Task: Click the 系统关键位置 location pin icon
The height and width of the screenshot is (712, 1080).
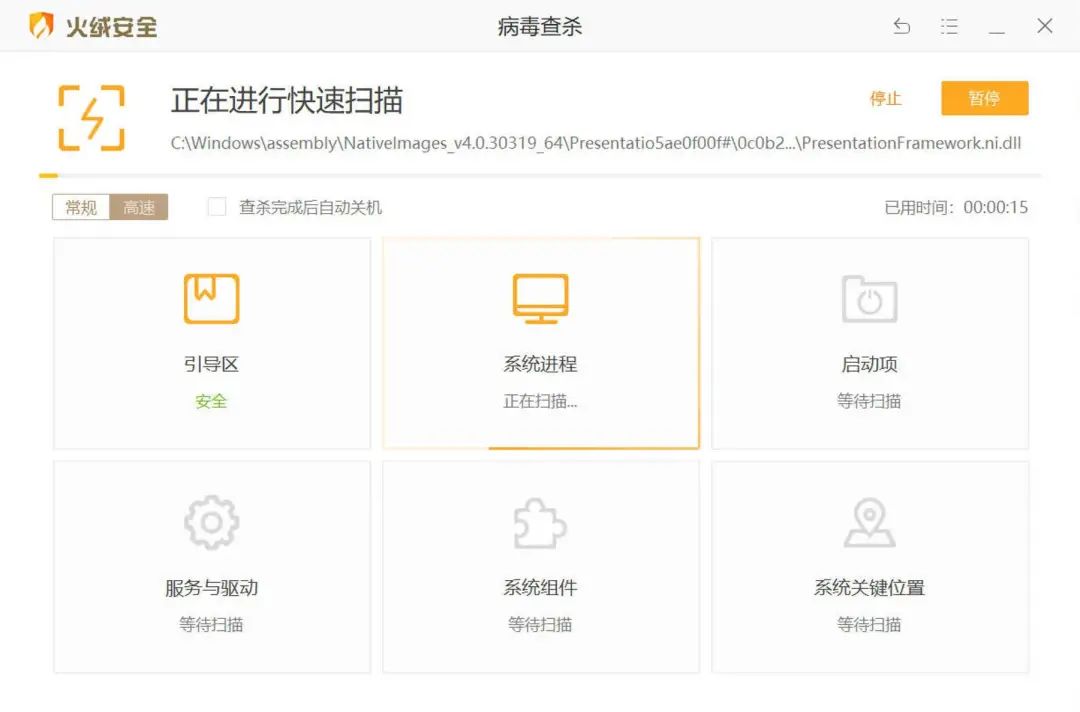Action: coord(869,521)
